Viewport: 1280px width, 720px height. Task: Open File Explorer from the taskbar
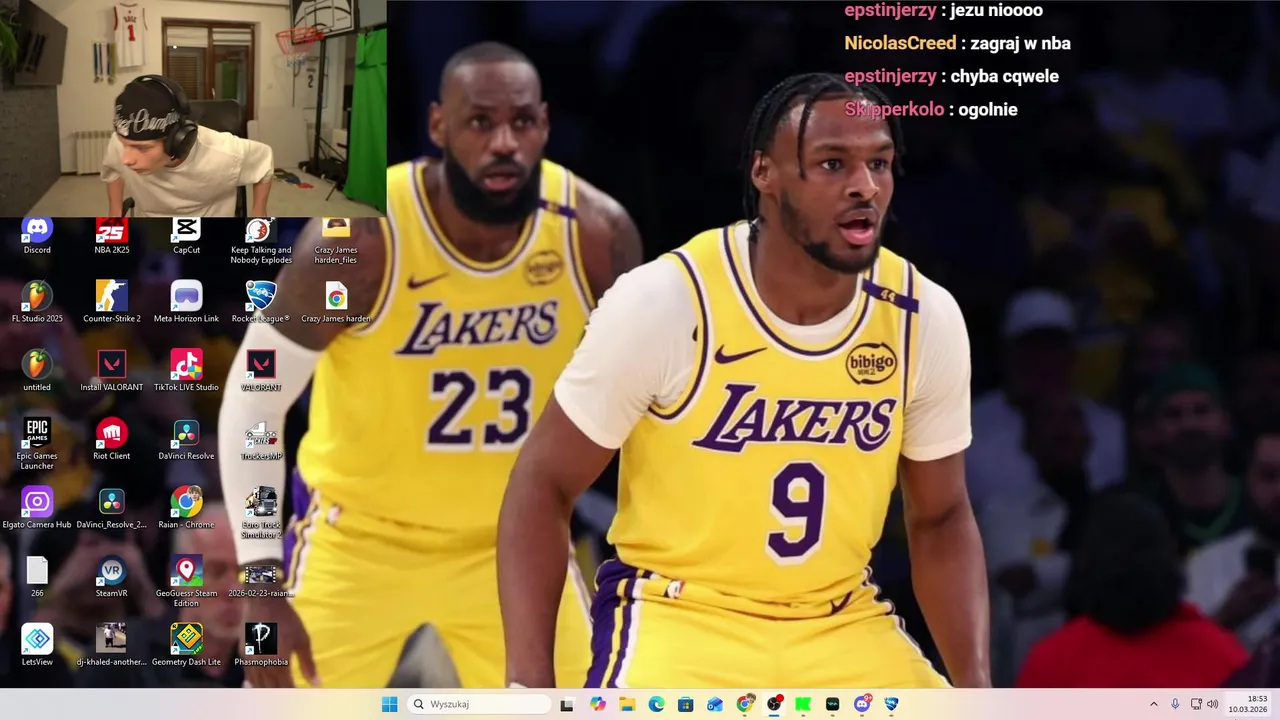(627, 704)
